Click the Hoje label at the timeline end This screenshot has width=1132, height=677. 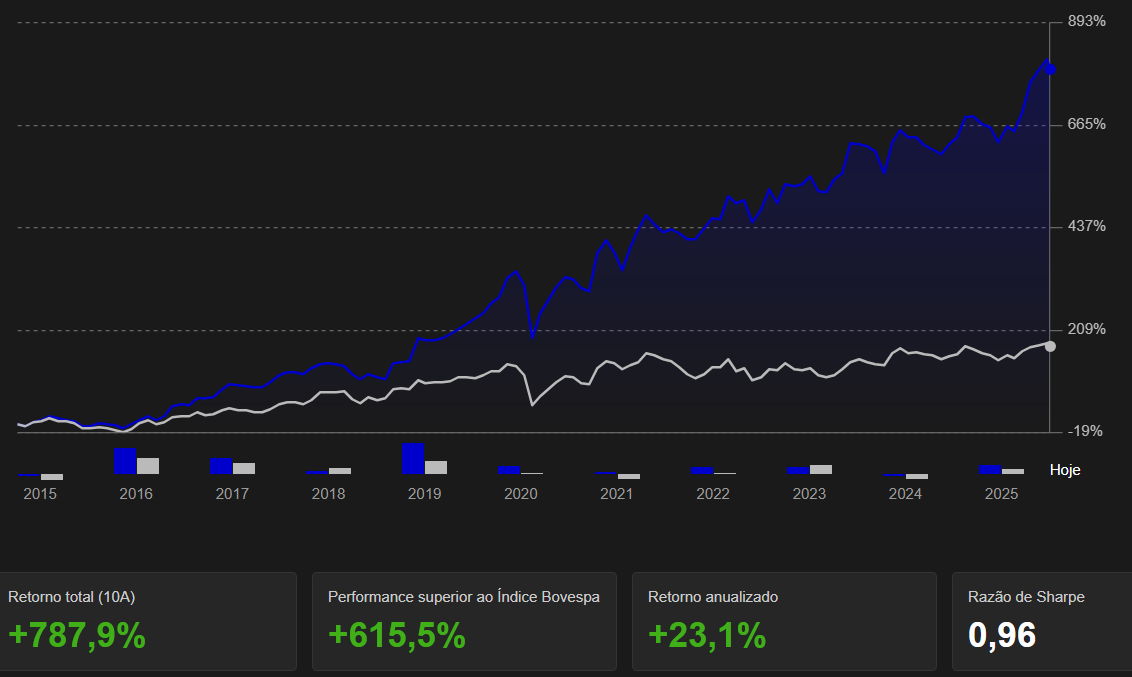[1065, 470]
